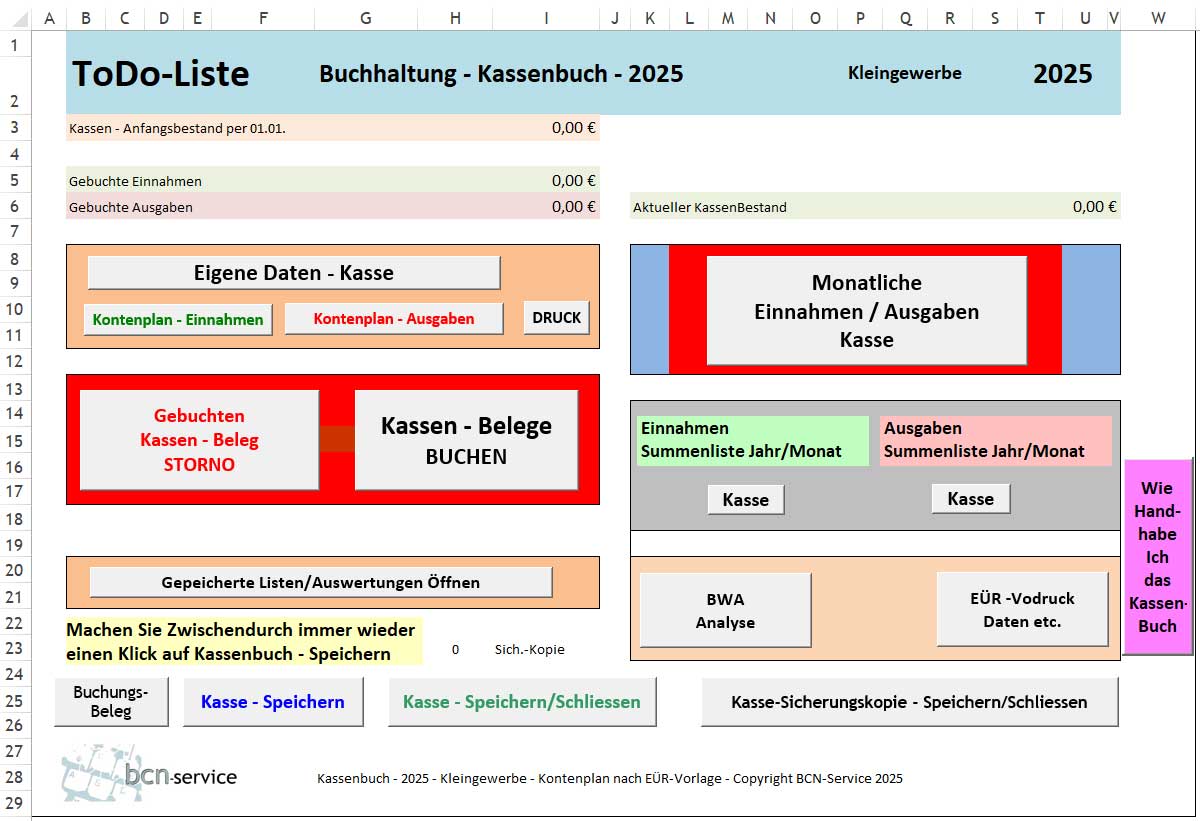This screenshot has width=1200, height=821.
Task: Open Monatliche Einnahmen / Ausgaben Kasse
Action: pyautogui.click(x=866, y=311)
